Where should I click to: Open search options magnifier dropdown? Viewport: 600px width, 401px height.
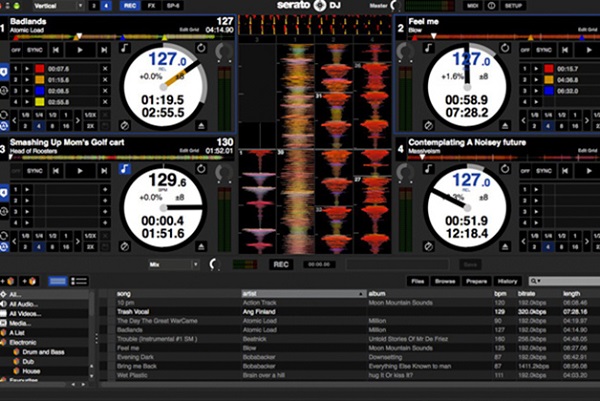coord(535,281)
